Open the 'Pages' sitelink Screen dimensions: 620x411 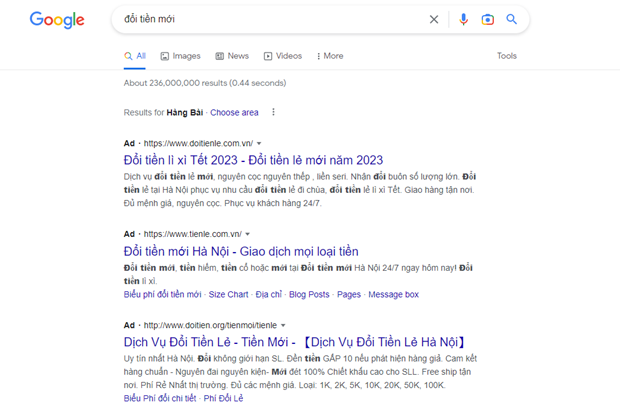[x=349, y=295]
